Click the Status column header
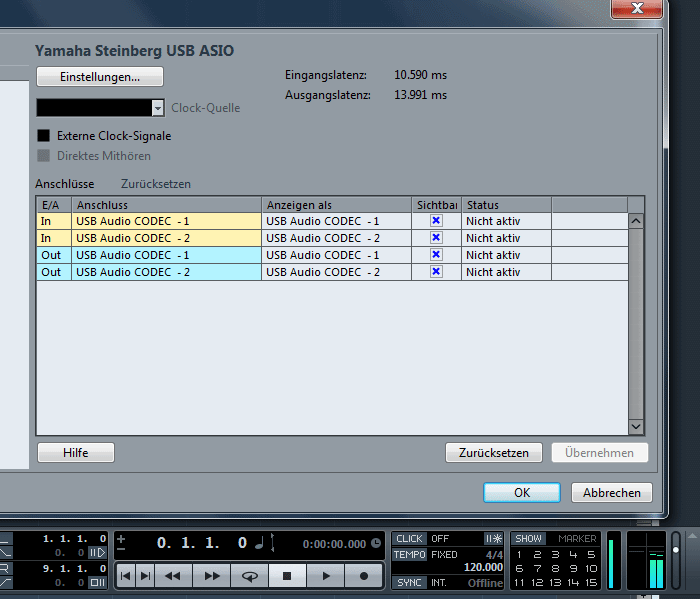 (507, 205)
